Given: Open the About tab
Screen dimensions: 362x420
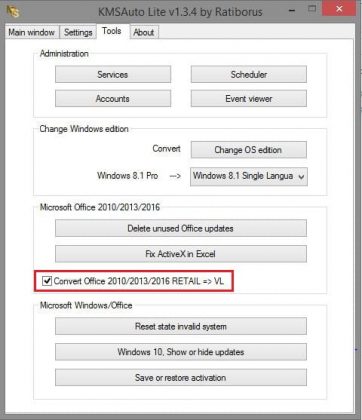Looking at the screenshot, I should click(x=144, y=32).
